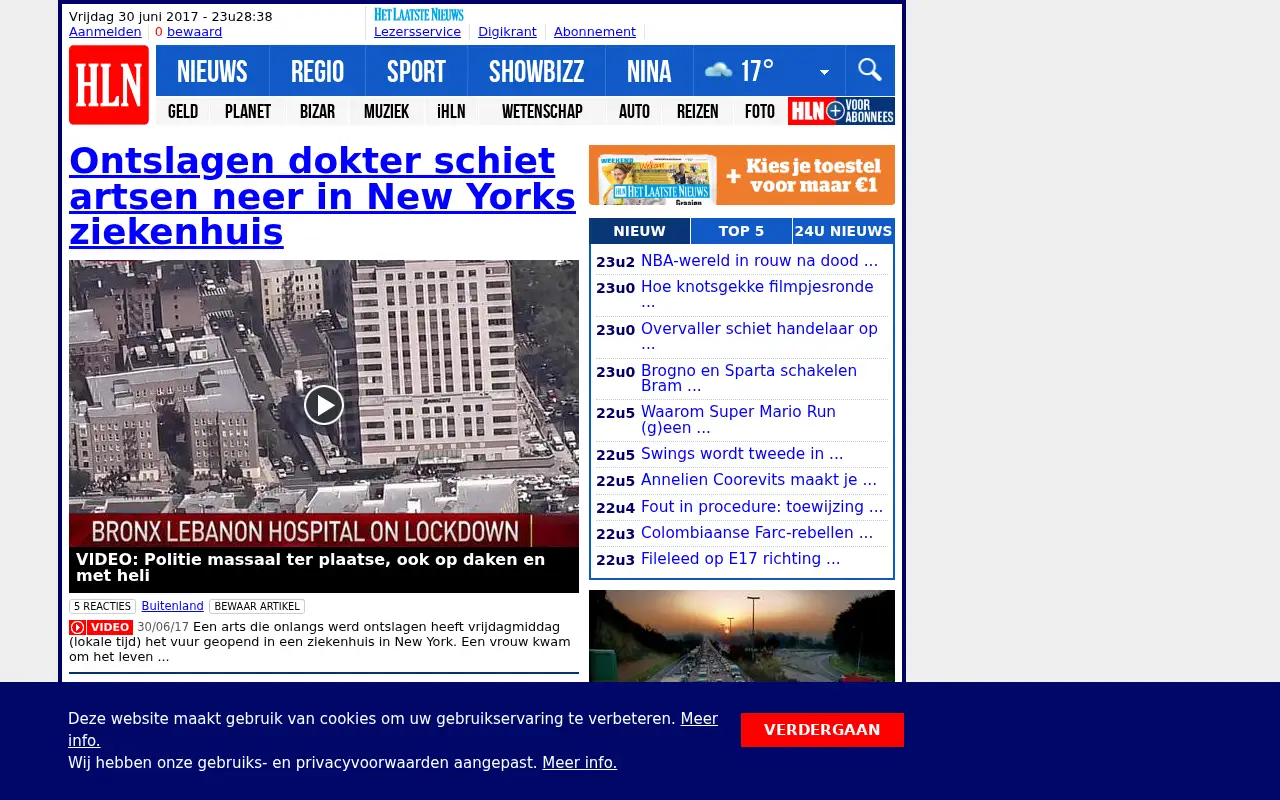Open the bewaard articles link
The image size is (1280, 800).
(x=194, y=32)
